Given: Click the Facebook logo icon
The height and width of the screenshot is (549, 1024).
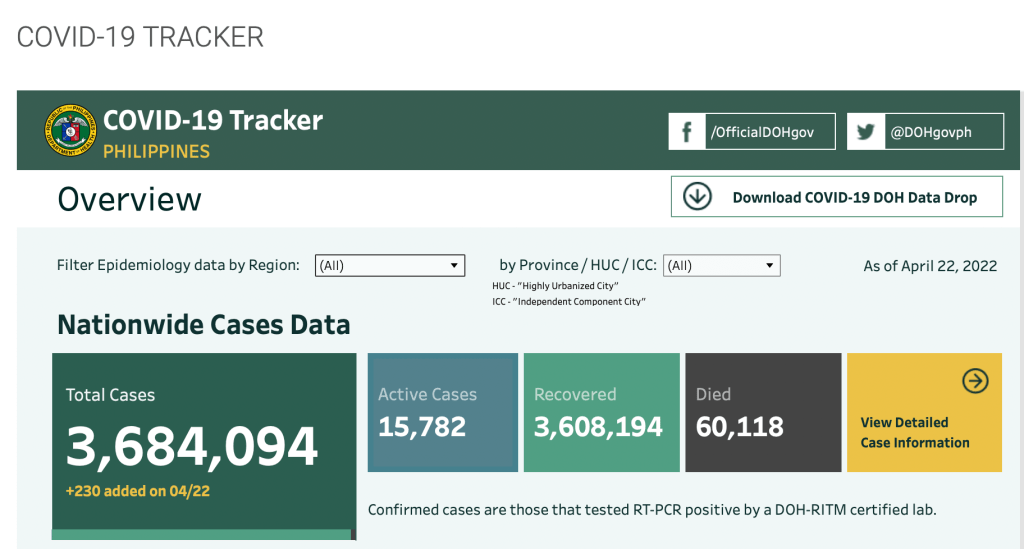Looking at the screenshot, I should 687,132.
